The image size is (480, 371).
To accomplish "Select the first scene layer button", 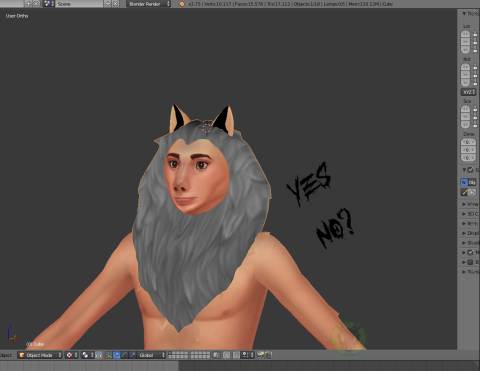I will 171,353.
